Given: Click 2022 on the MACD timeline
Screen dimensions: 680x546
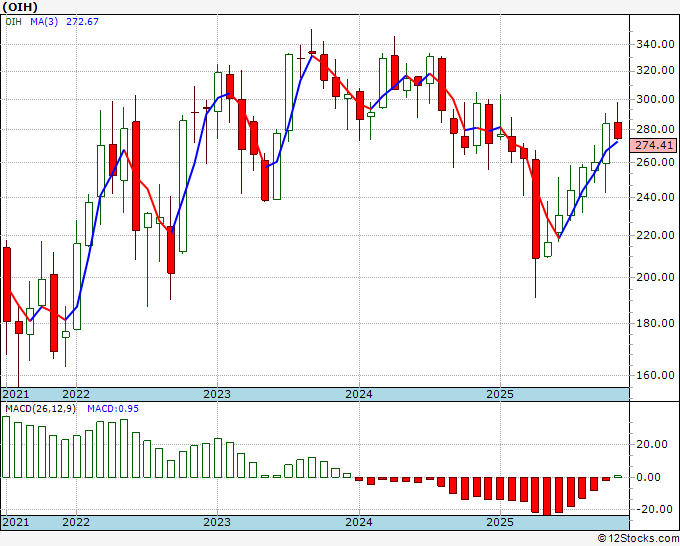Looking at the screenshot, I should pyautogui.click(x=76, y=522).
